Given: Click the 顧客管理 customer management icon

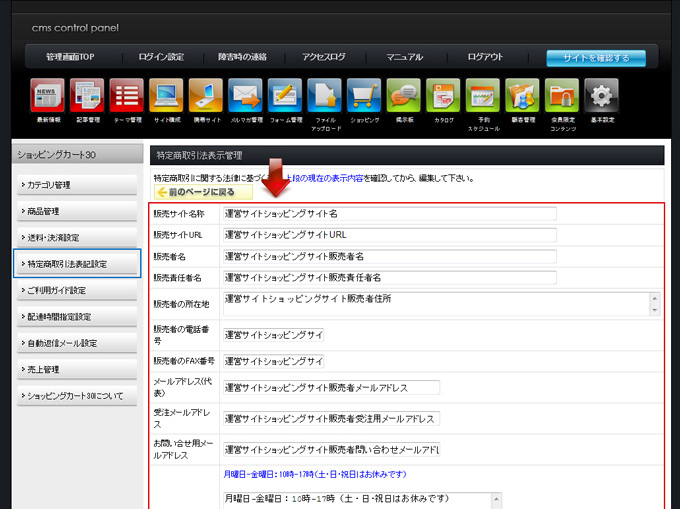Looking at the screenshot, I should pyautogui.click(x=522, y=96).
